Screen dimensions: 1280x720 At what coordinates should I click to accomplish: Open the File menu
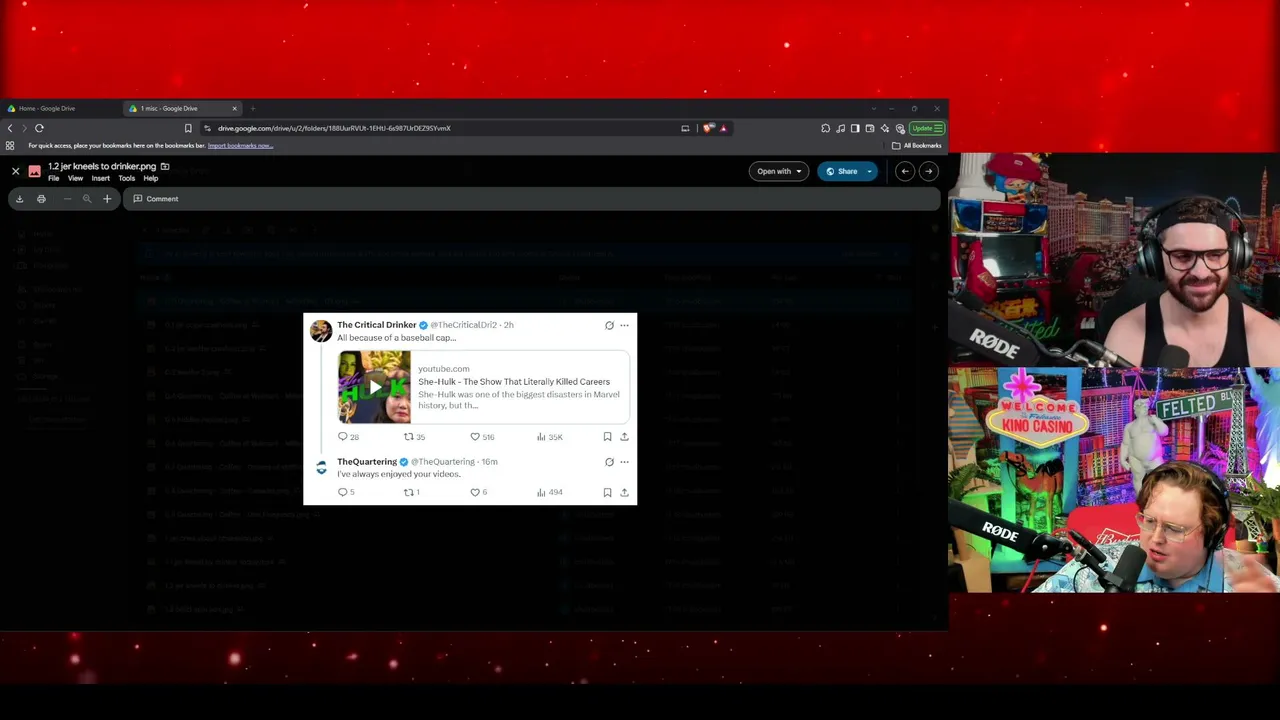54,178
